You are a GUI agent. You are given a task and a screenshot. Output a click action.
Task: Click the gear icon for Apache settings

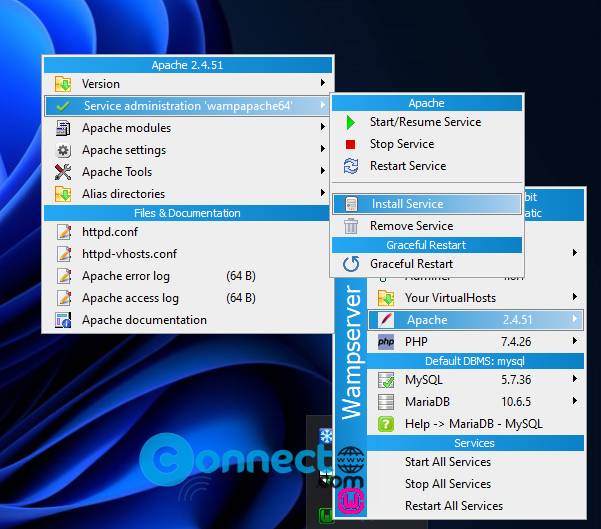tap(63, 150)
